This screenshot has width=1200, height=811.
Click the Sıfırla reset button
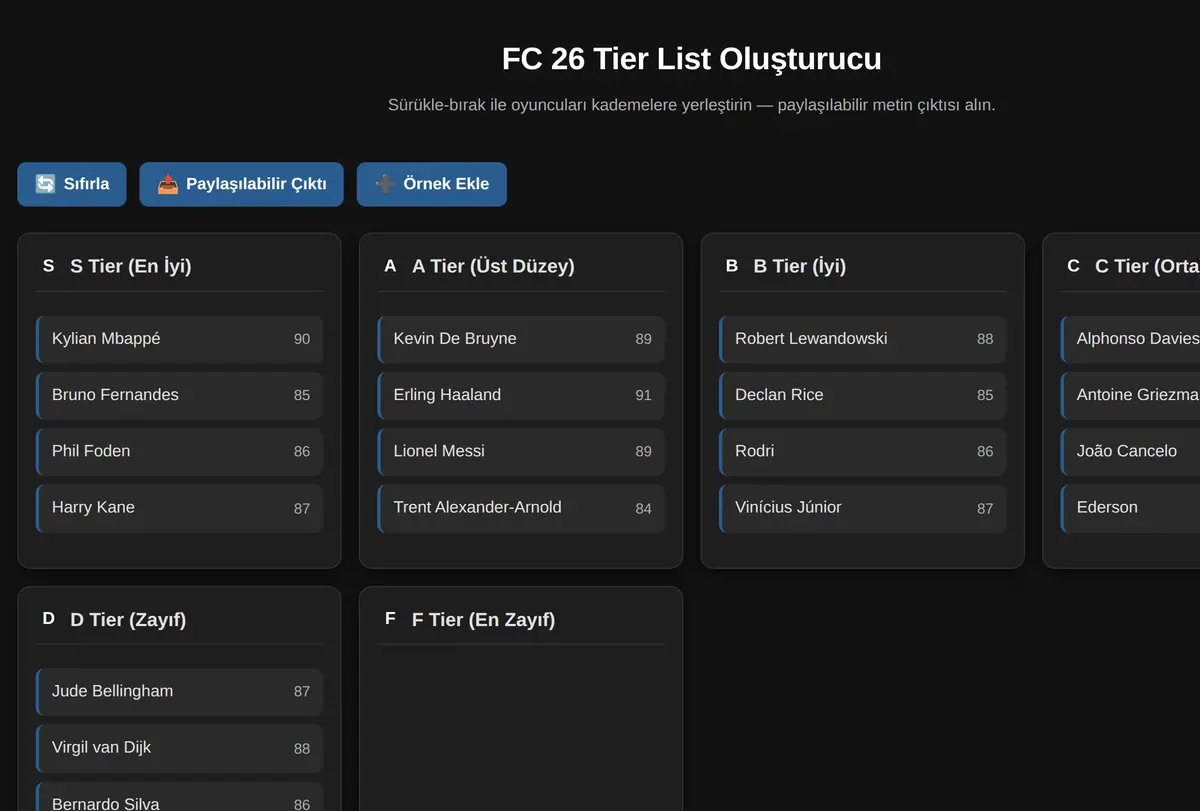point(72,184)
